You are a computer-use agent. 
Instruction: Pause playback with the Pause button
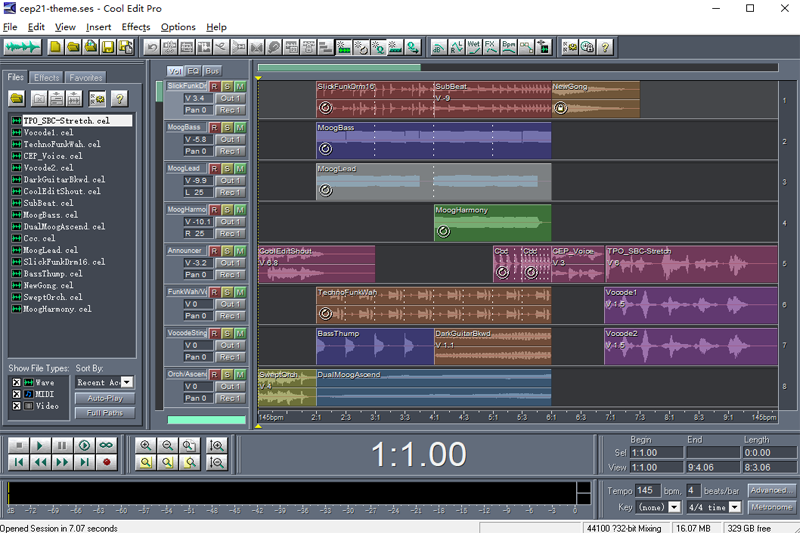coord(62,446)
